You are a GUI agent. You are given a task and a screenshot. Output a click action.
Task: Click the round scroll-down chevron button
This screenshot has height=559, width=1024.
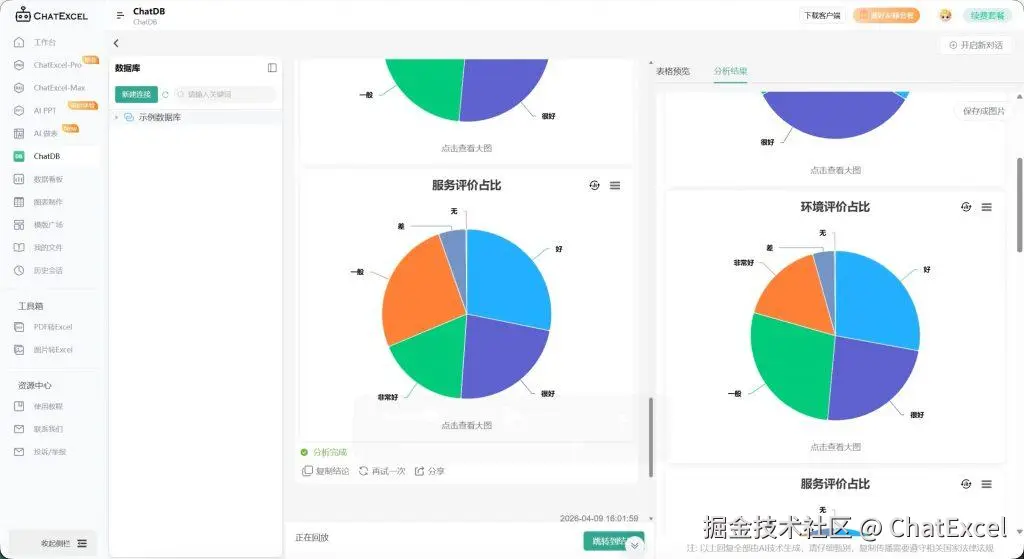tap(634, 545)
